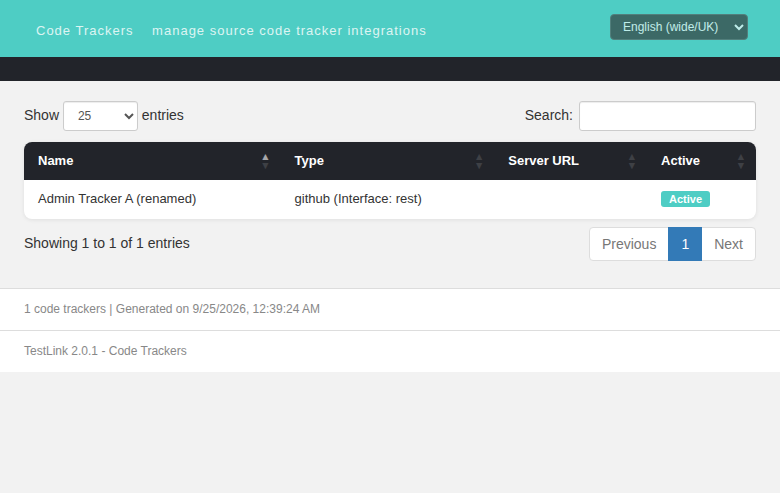780x493 pixels.
Task: Click 'manage source code tracker integrations' subtitle
Action: point(289,31)
